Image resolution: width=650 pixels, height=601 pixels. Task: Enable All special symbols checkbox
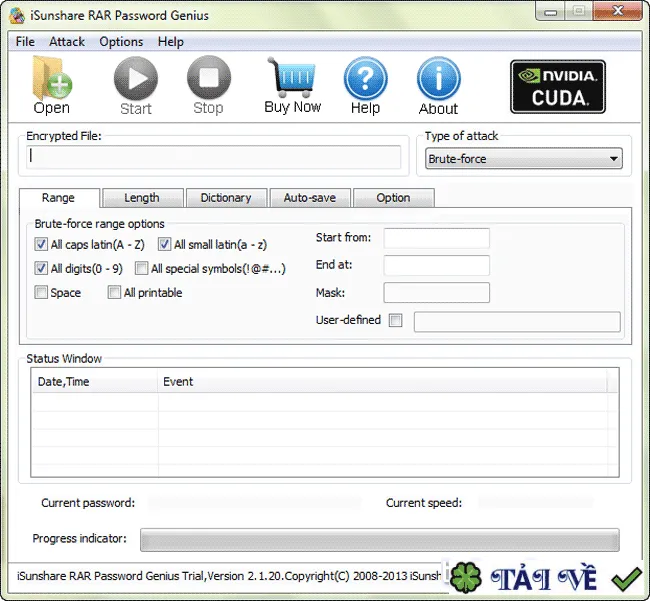coord(141,268)
